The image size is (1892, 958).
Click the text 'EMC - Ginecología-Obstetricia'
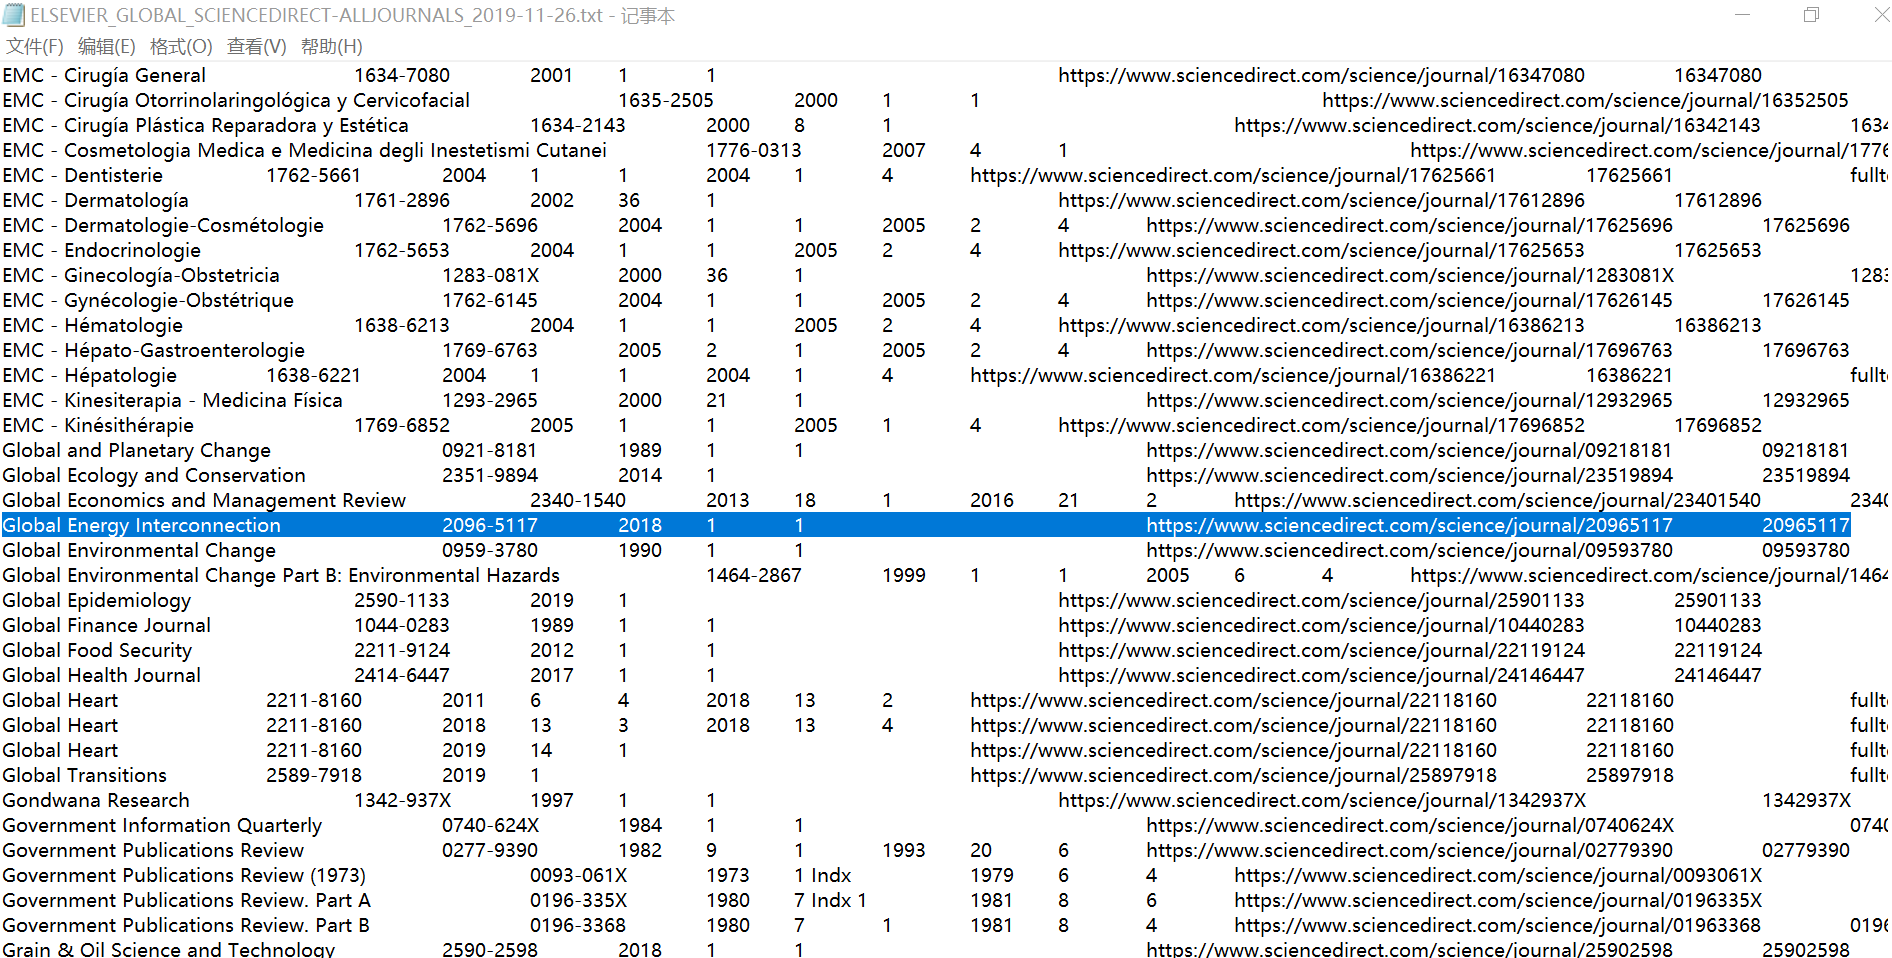pyautogui.click(x=141, y=275)
